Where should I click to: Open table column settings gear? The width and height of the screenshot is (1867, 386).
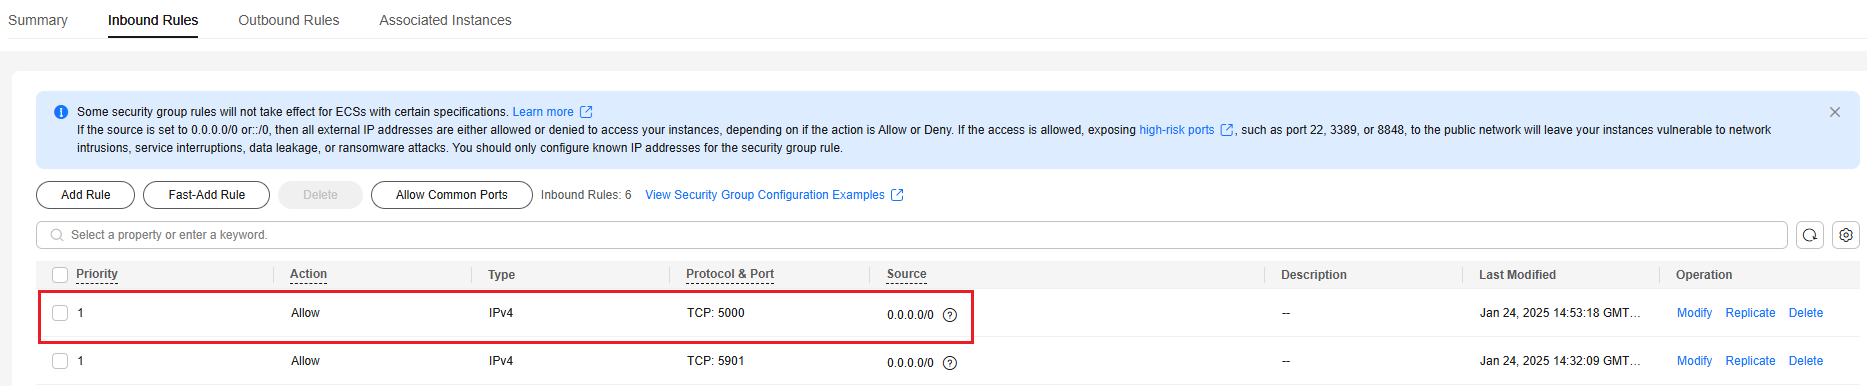point(1846,235)
